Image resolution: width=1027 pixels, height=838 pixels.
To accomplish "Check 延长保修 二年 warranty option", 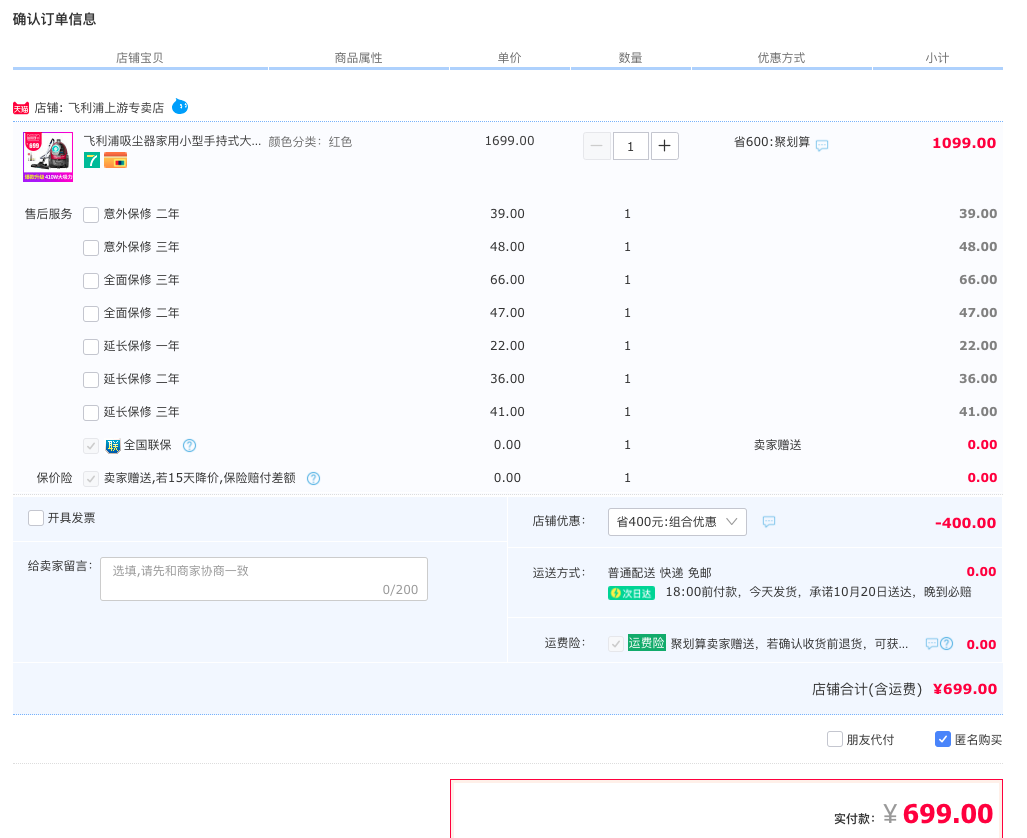I will click(x=91, y=379).
